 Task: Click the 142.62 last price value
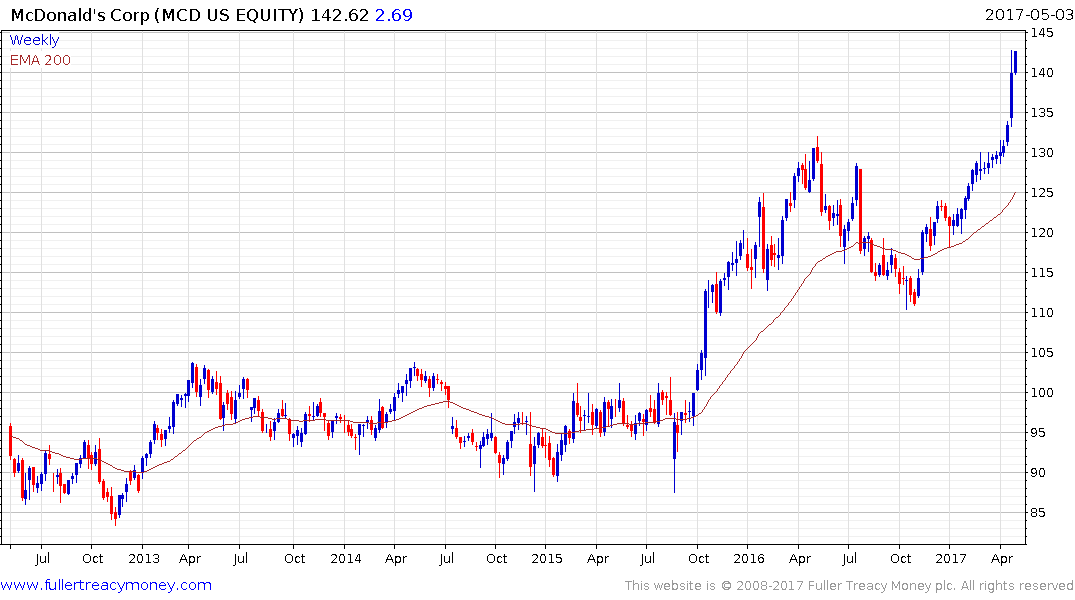339,15
